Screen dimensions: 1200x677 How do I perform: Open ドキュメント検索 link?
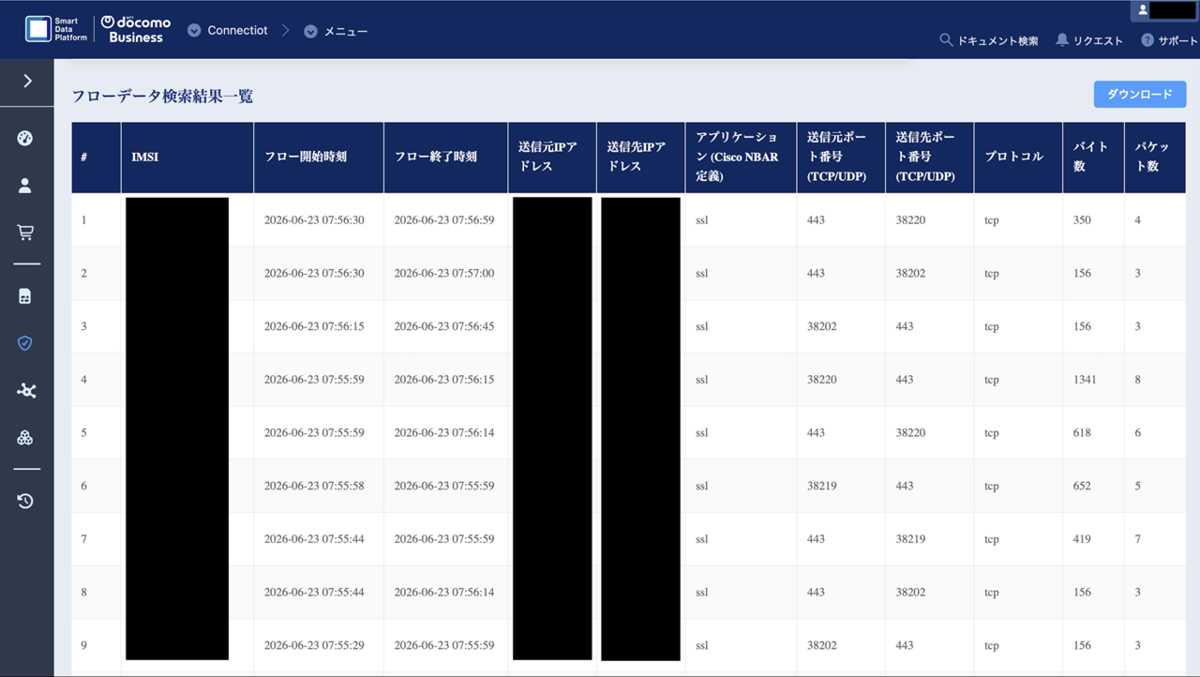pyautogui.click(x=997, y=41)
